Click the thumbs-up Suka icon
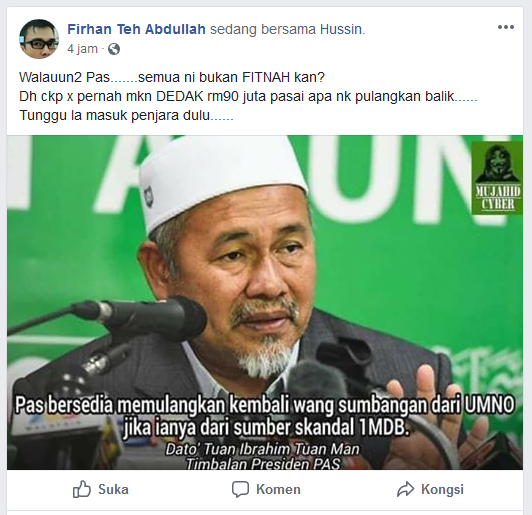The height and width of the screenshot is (515, 532). [82, 489]
